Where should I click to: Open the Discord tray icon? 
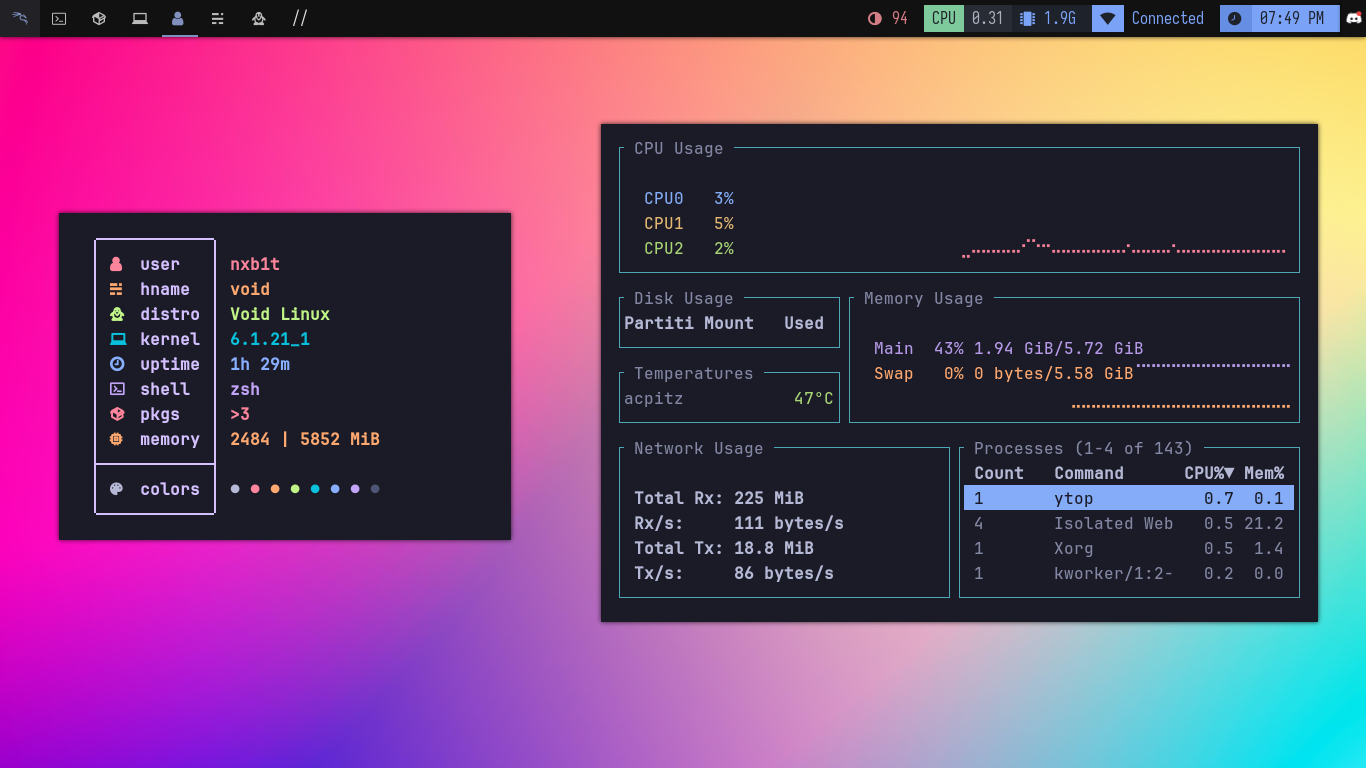pos(1354,18)
